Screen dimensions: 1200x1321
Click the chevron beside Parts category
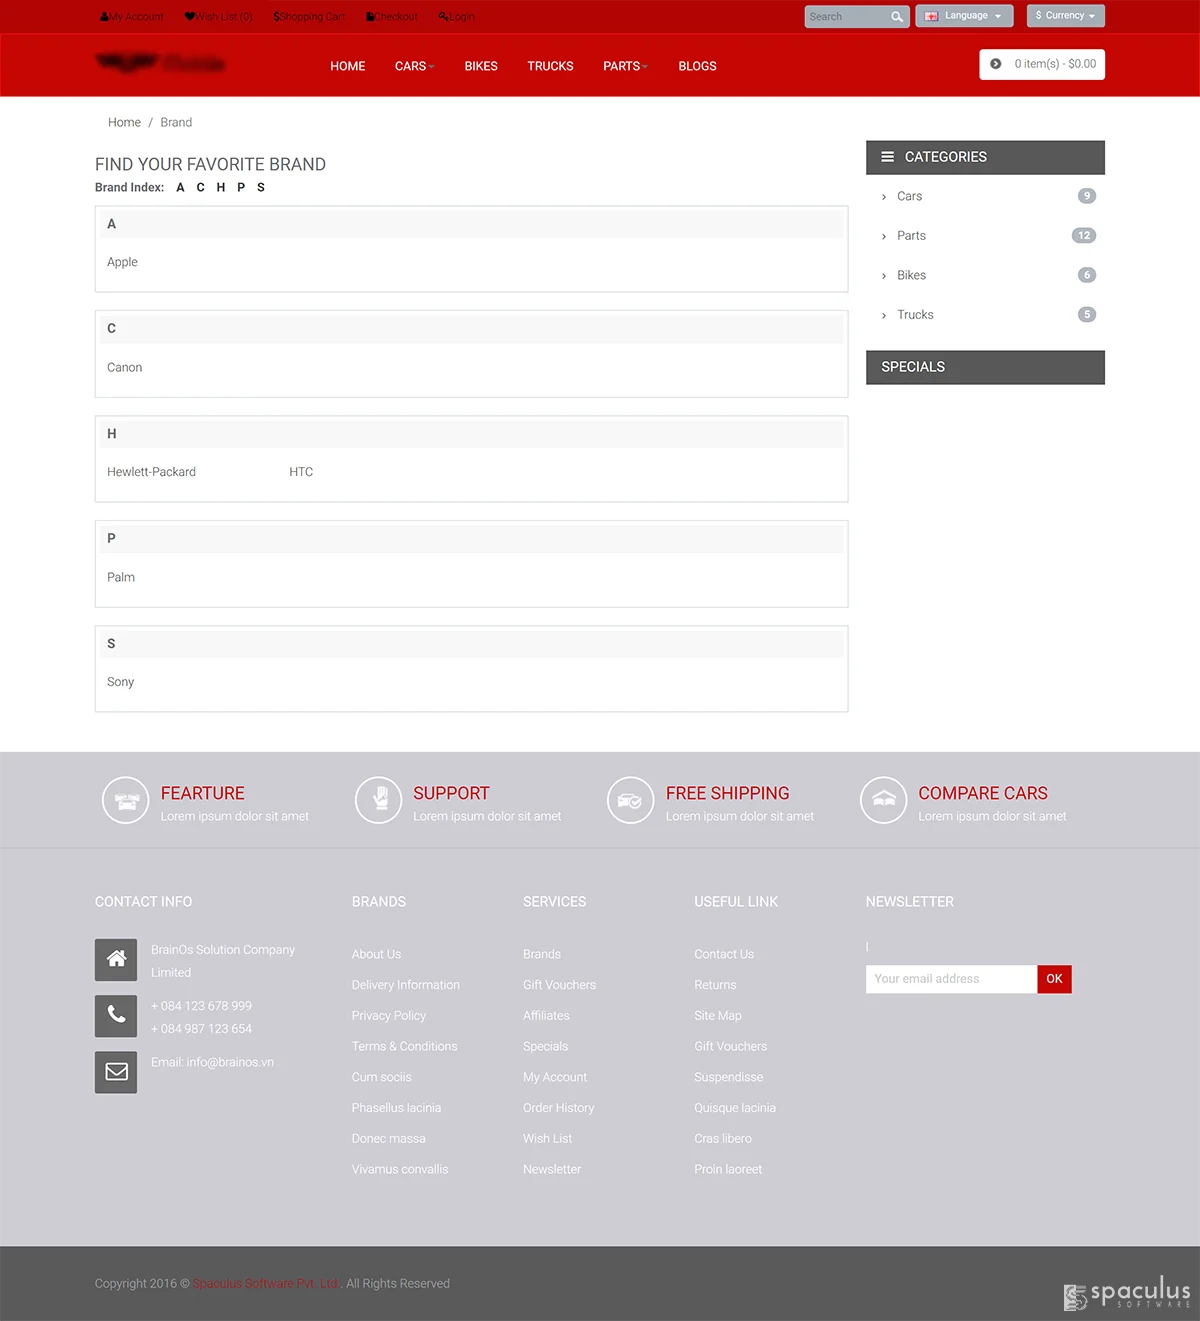tap(884, 237)
